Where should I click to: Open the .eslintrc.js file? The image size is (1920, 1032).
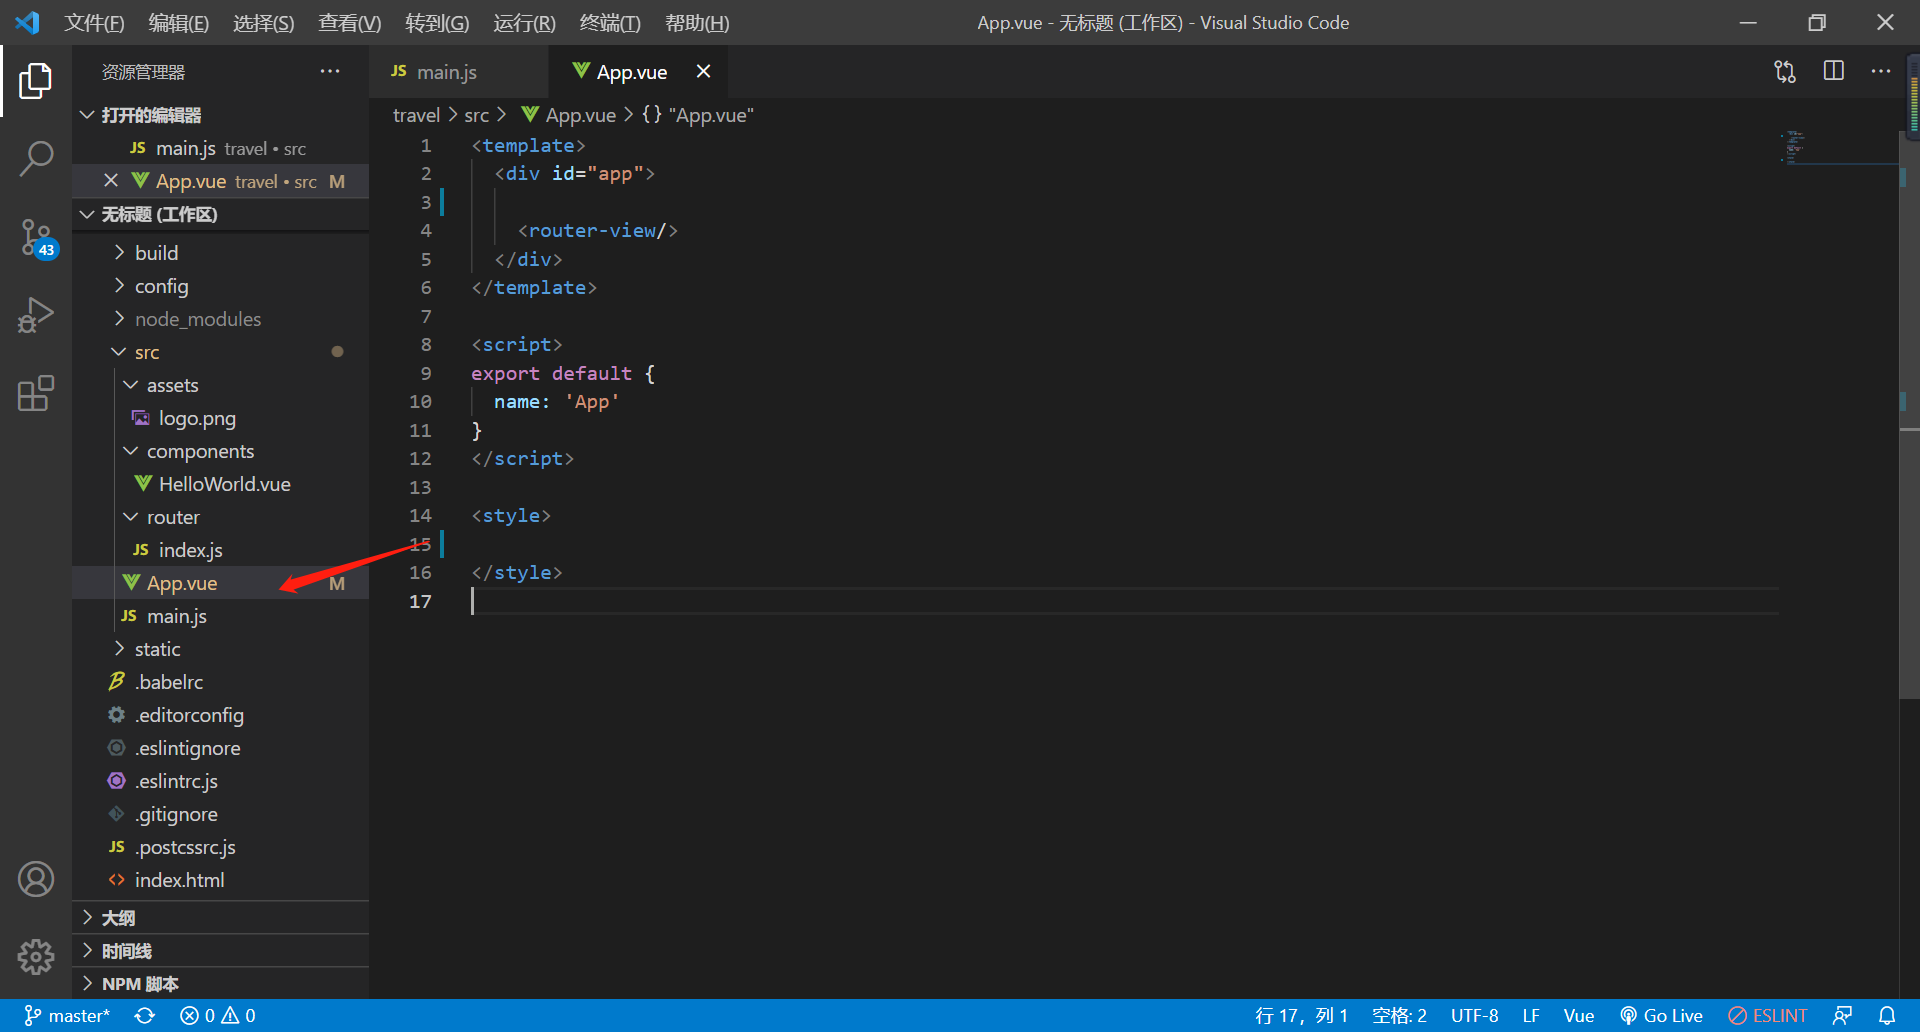220,781
